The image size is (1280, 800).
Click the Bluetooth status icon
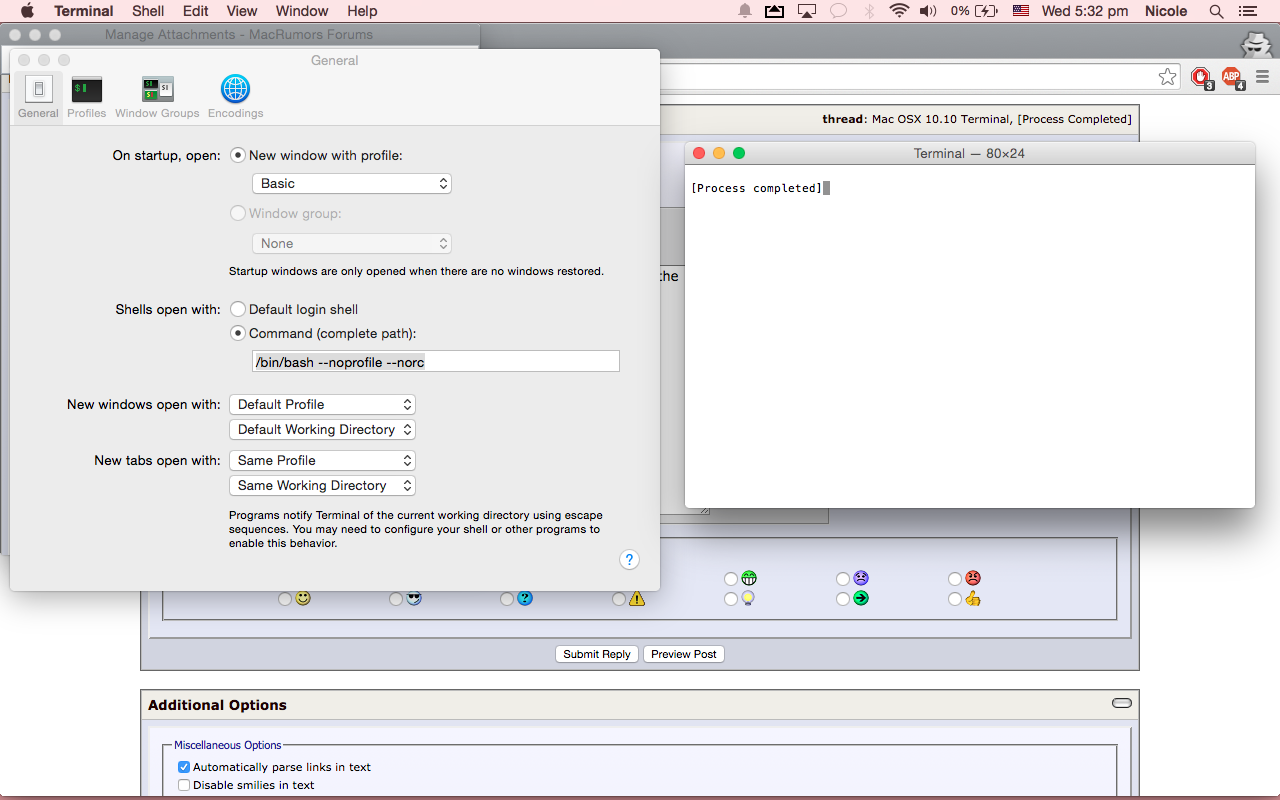869,11
